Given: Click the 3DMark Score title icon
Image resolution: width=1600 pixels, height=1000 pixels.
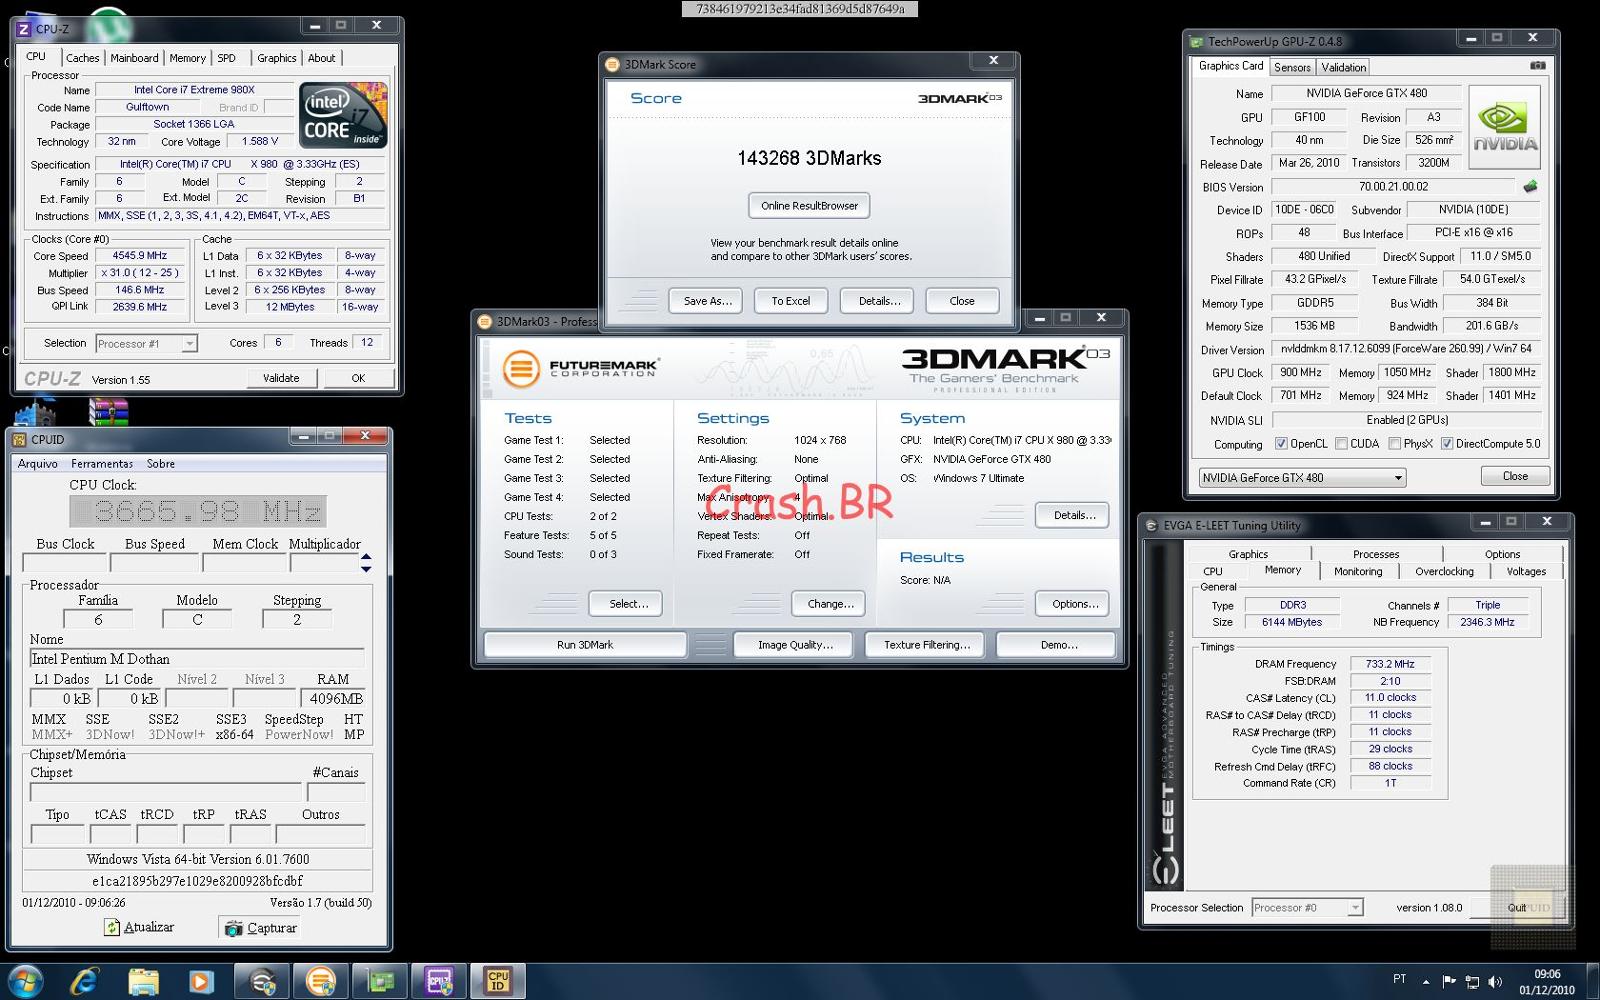Looking at the screenshot, I should point(613,64).
